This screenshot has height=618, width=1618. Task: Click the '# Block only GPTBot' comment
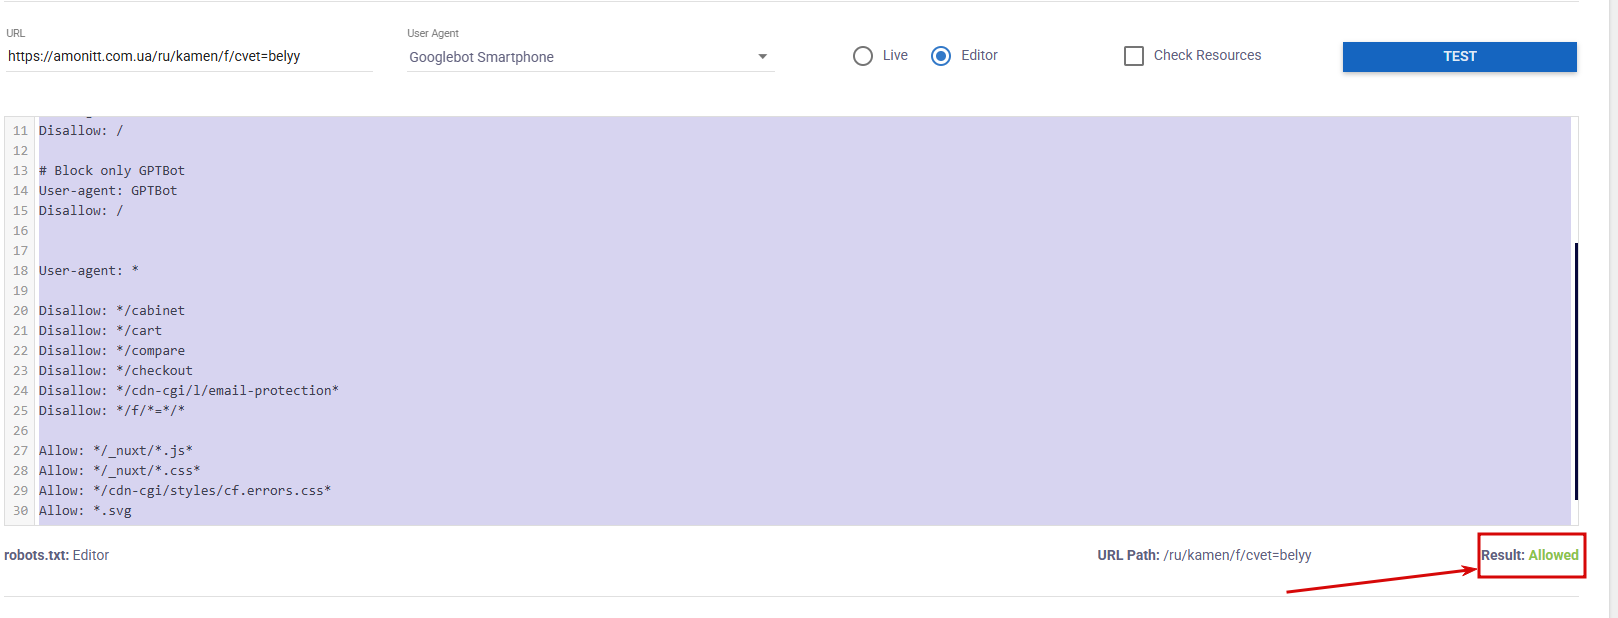(112, 170)
